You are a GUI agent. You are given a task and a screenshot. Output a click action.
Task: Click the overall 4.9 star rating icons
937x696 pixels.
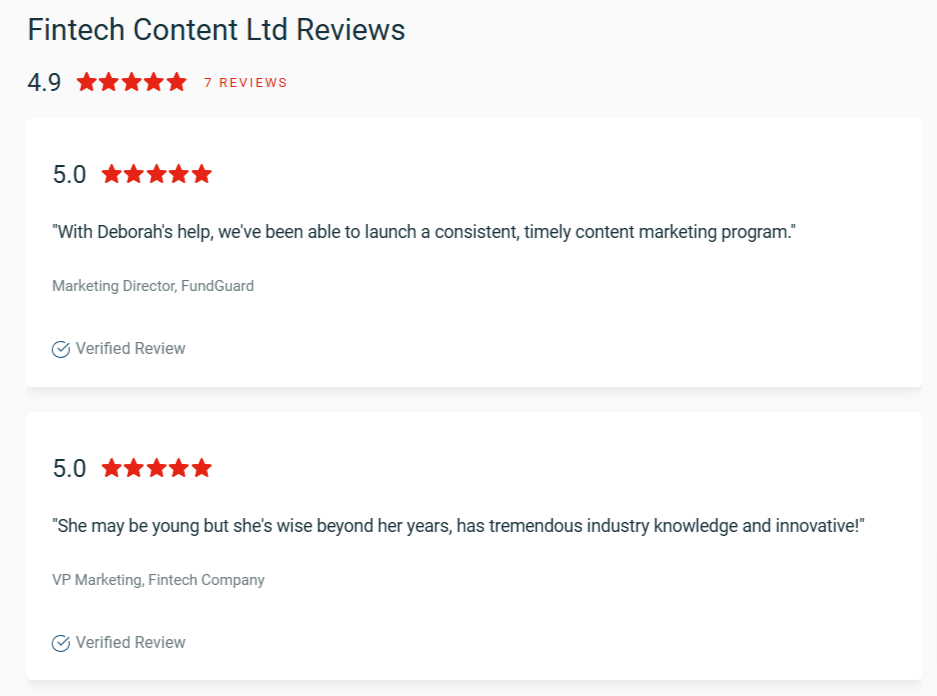(x=132, y=82)
